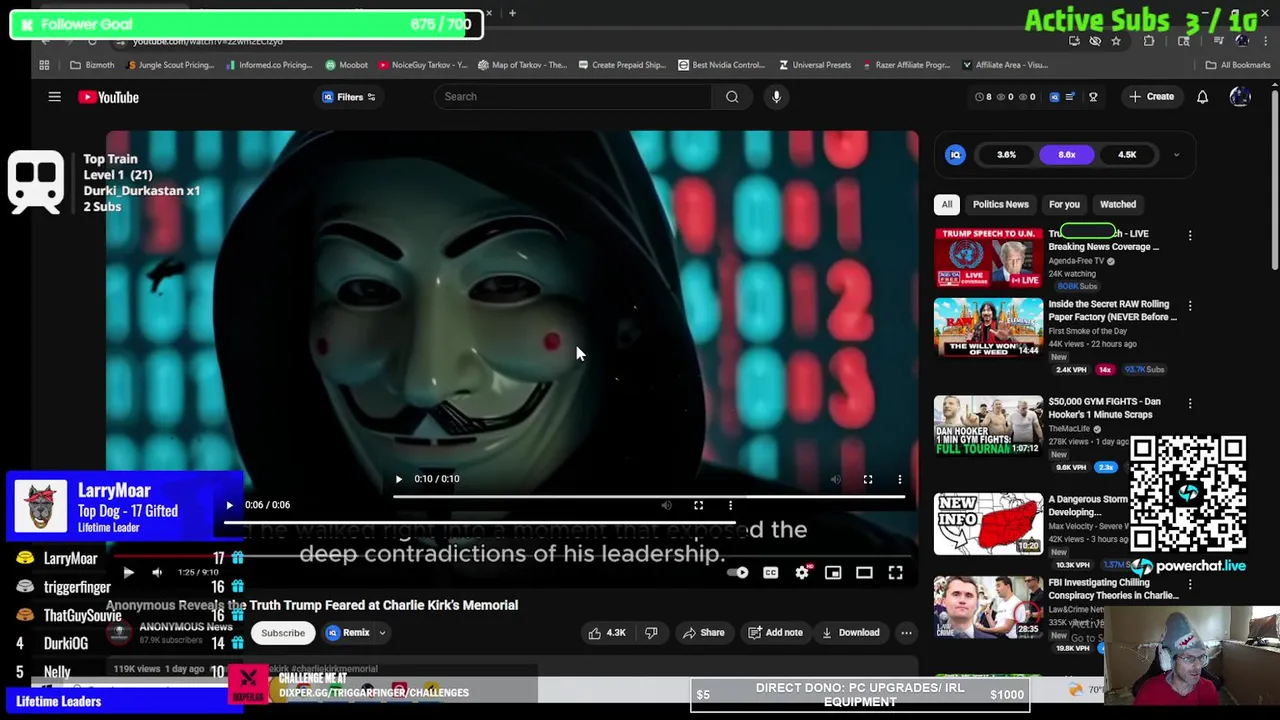Open the New Info storm map thumbnail
Screen dimensions: 1280x720
(988, 523)
